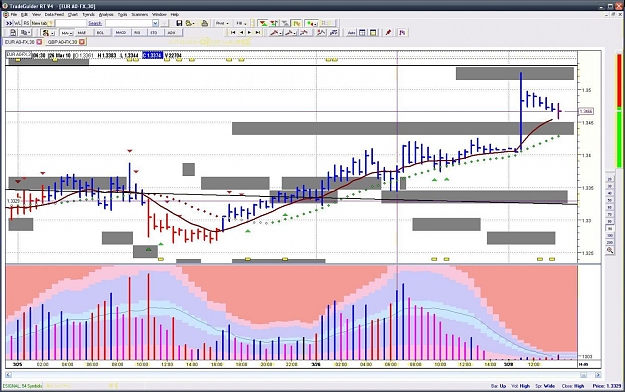
Task: Click the blue table layout icon
Action: (x=362, y=33)
